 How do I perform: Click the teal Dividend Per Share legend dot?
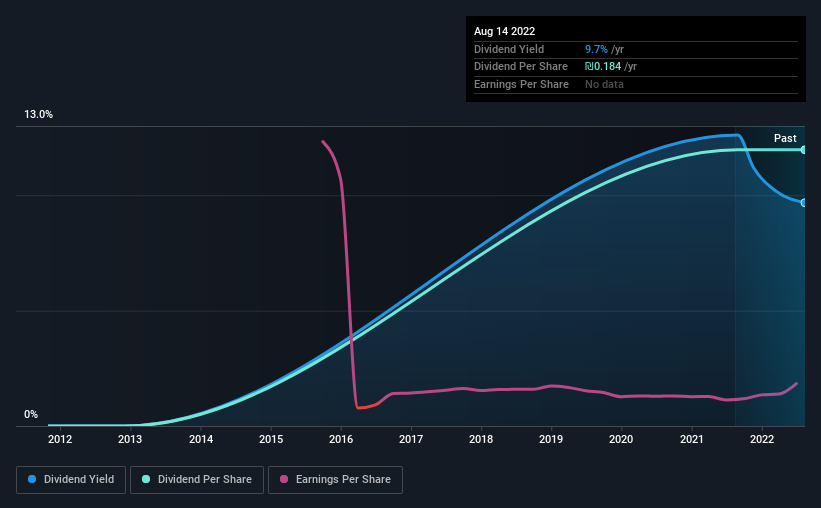146,479
